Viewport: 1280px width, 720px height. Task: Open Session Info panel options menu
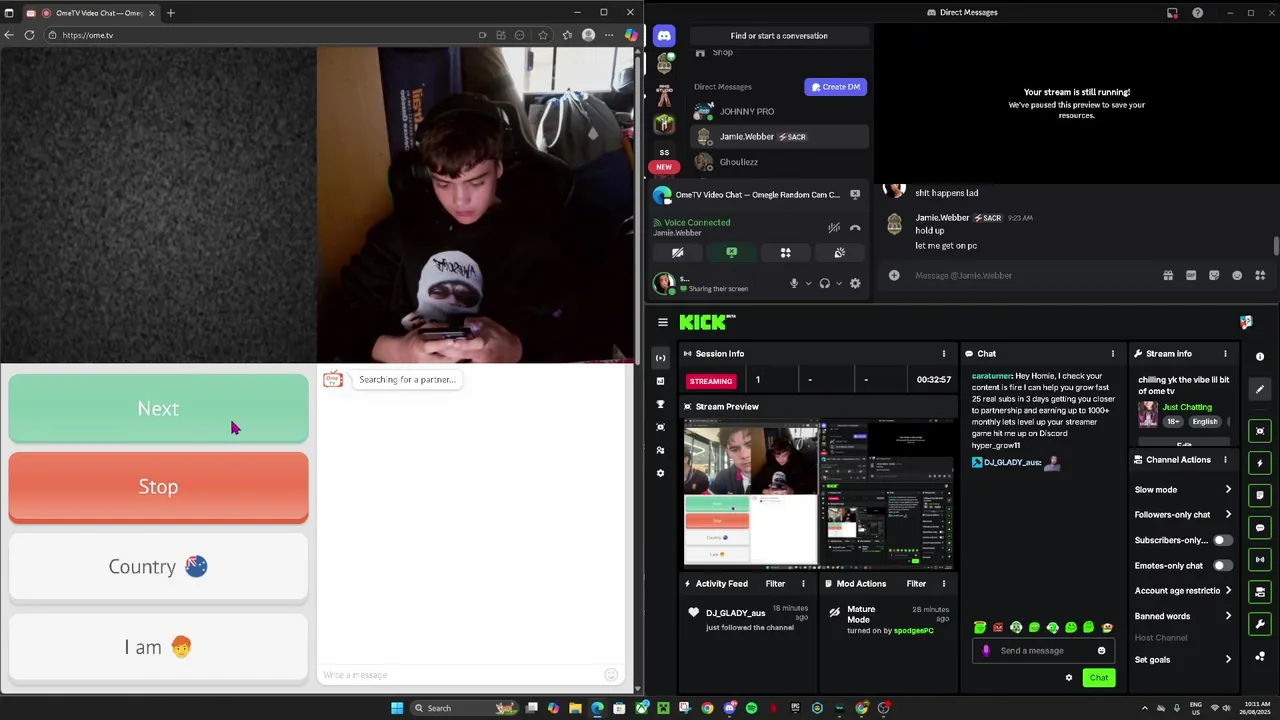[x=943, y=354]
